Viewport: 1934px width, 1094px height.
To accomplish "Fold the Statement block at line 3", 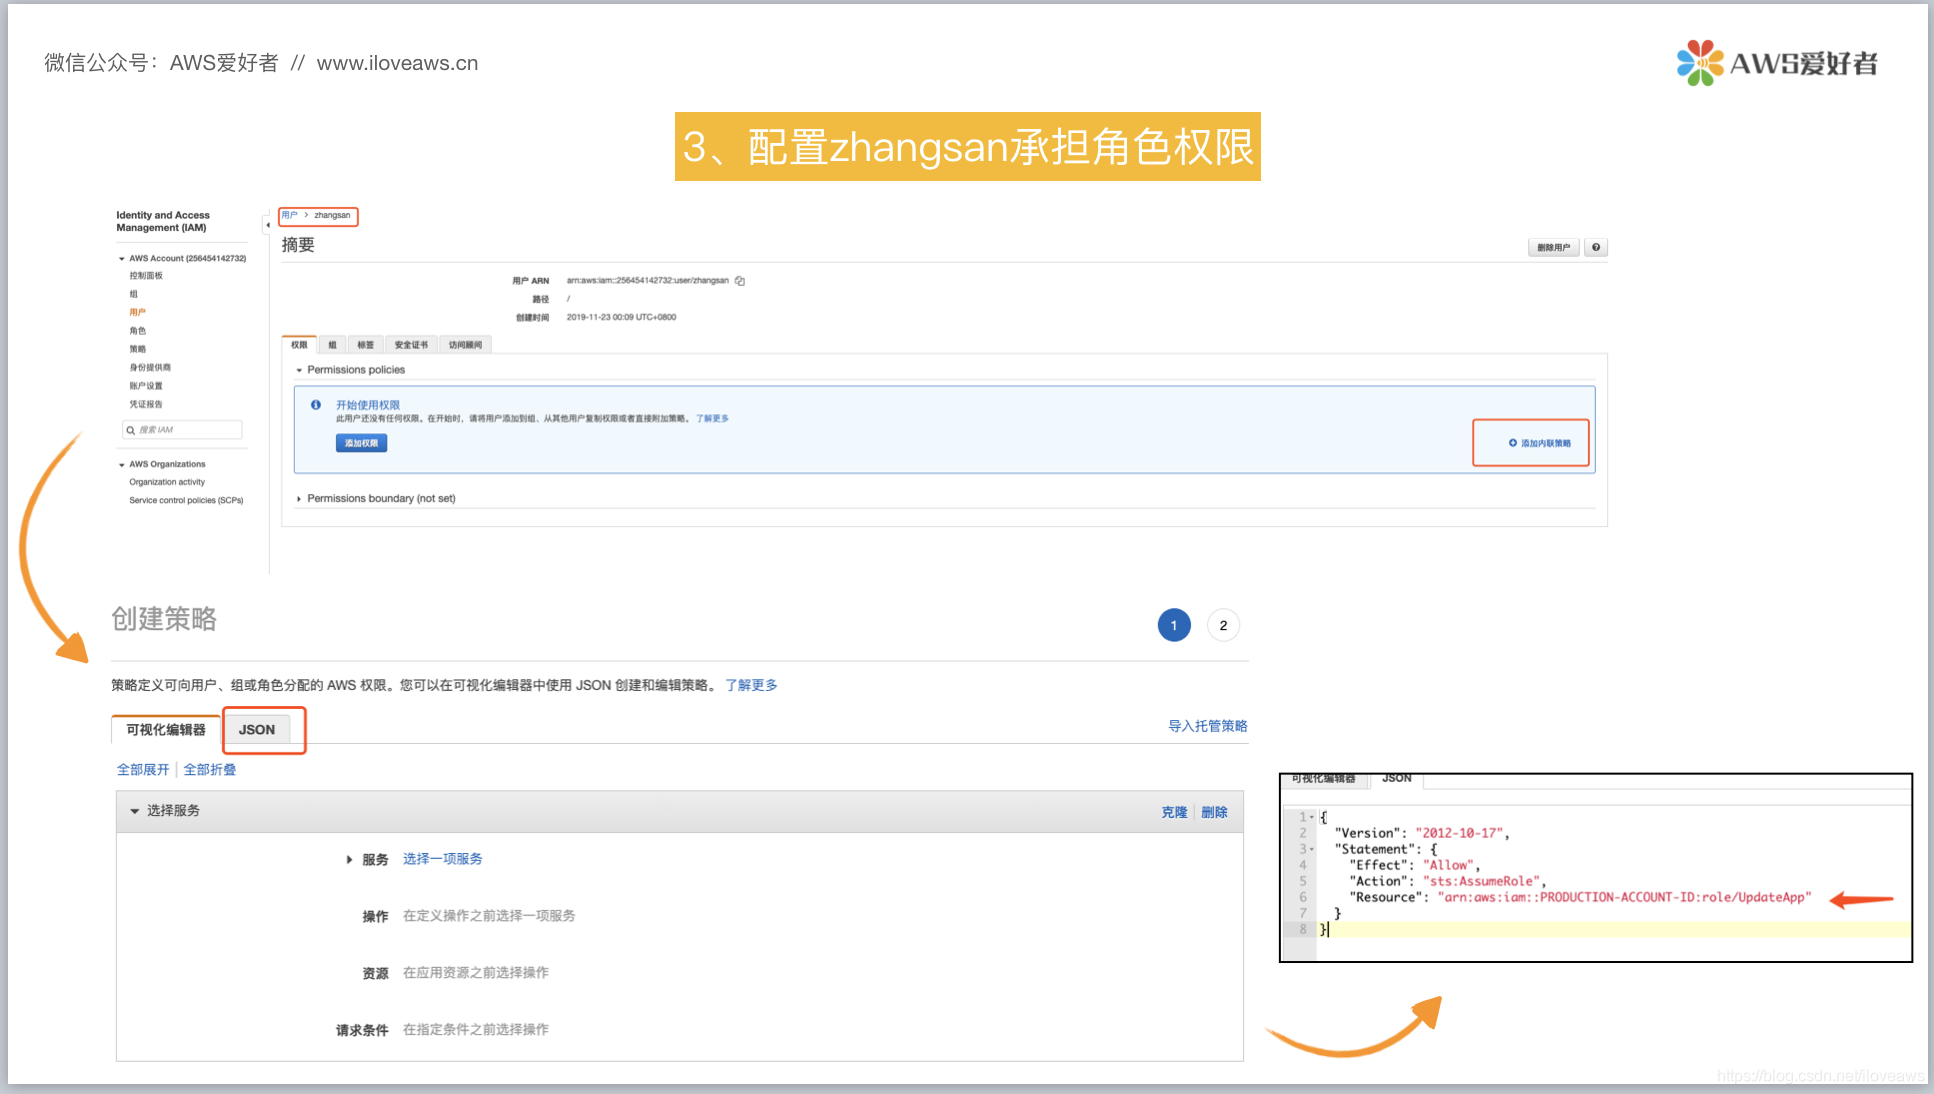I will pos(1312,849).
